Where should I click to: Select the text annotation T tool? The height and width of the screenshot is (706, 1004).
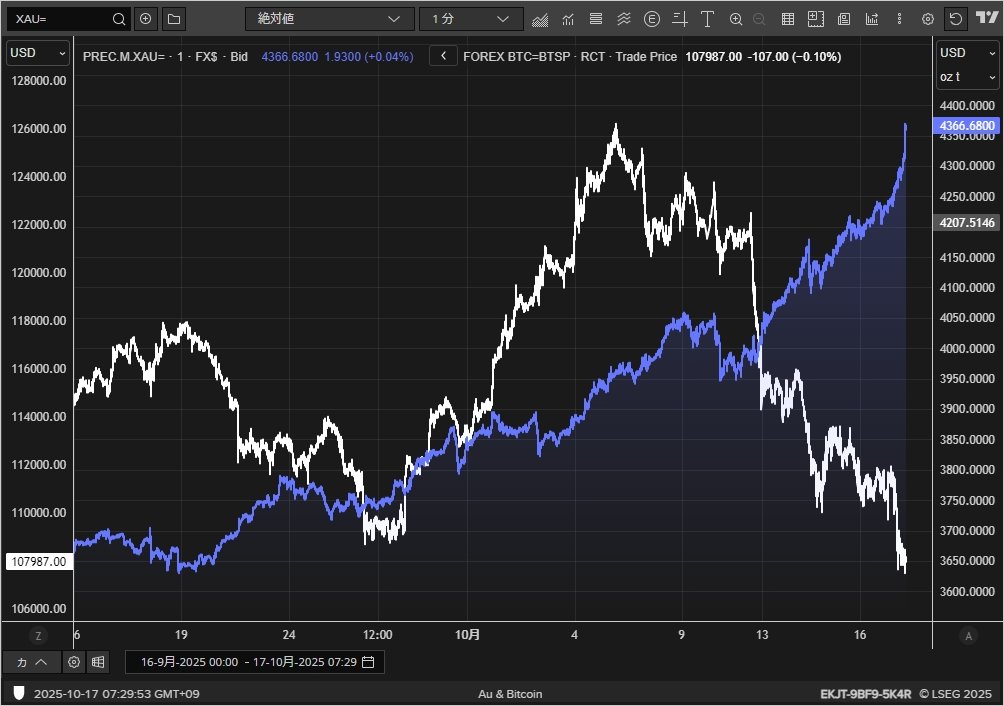click(x=707, y=19)
